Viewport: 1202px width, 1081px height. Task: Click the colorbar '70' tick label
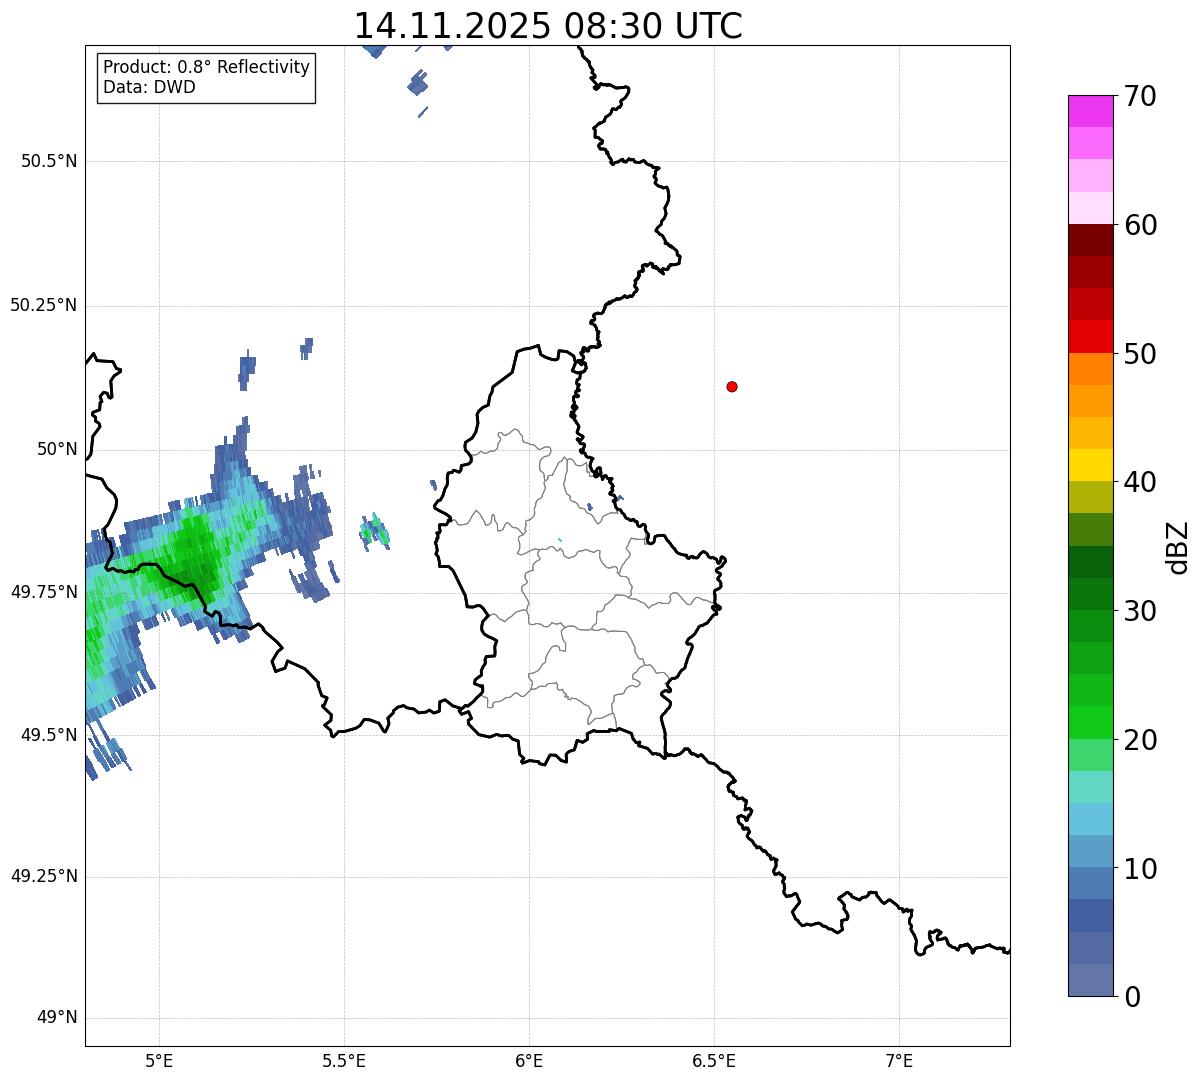(x=1140, y=96)
